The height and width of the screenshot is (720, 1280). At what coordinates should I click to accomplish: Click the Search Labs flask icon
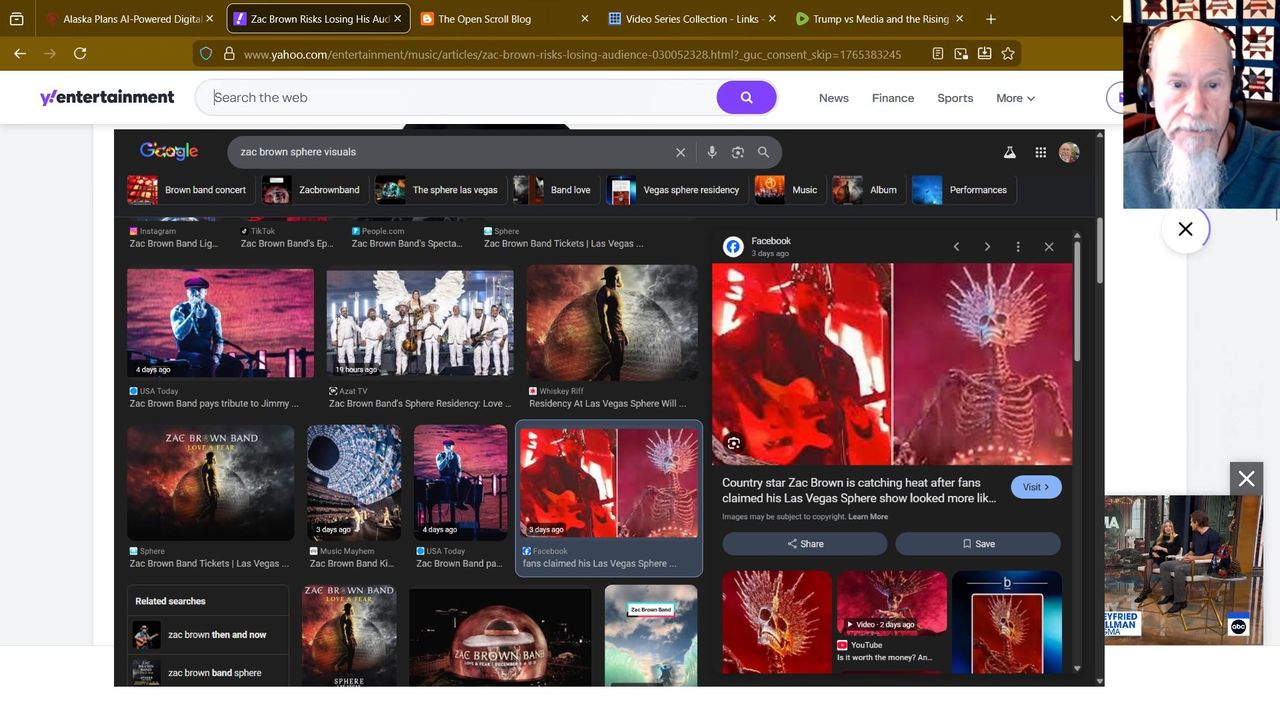(x=1010, y=152)
